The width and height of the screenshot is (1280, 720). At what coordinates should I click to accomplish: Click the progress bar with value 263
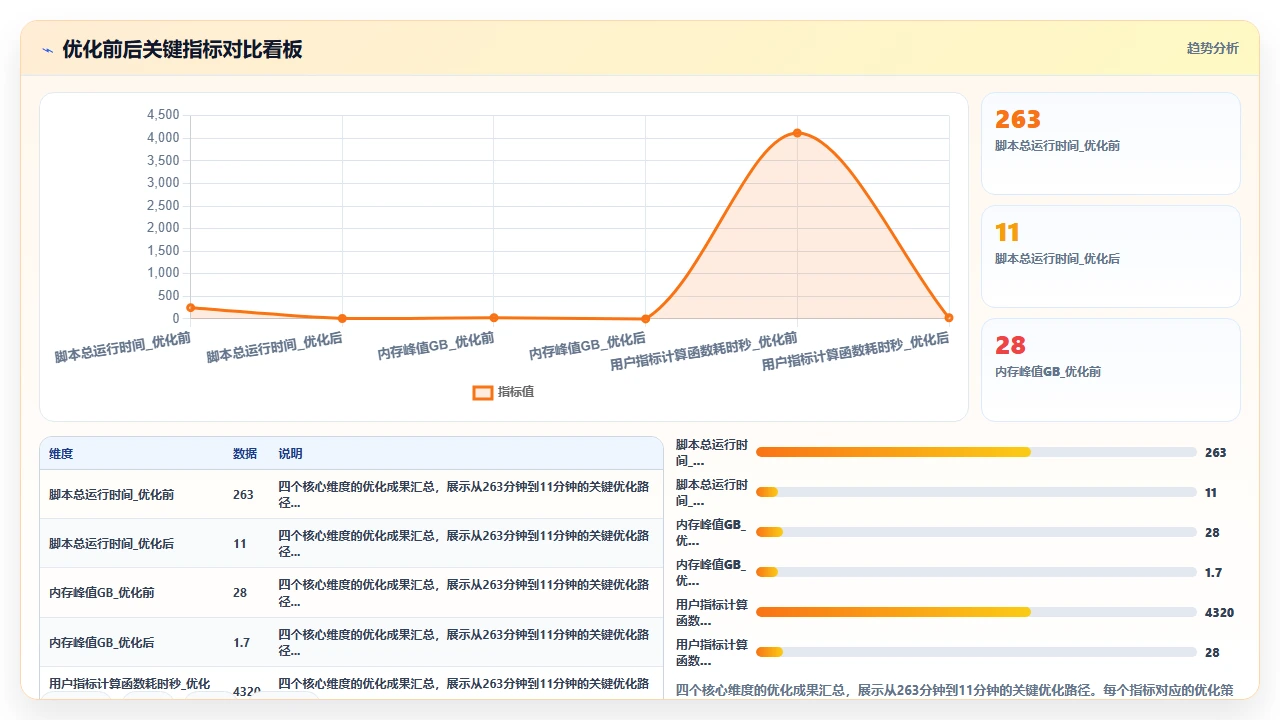coord(976,452)
